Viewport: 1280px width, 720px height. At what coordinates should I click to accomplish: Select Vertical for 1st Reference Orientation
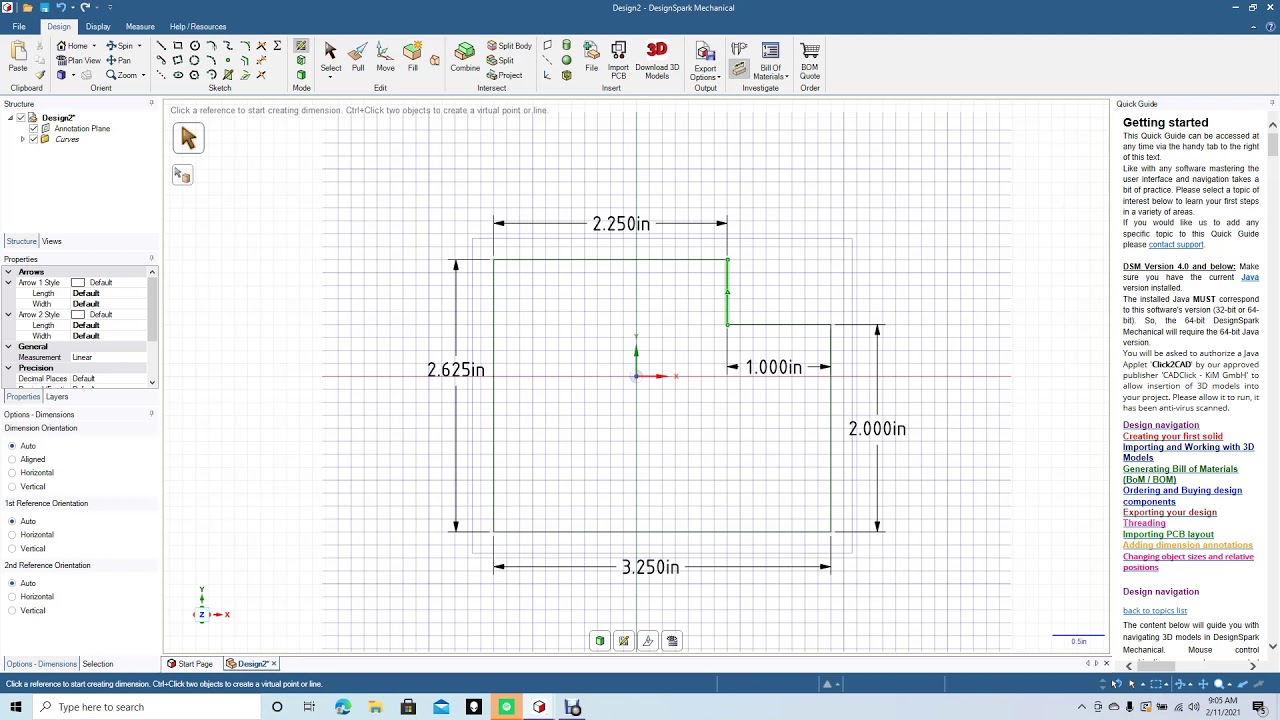[12, 549]
